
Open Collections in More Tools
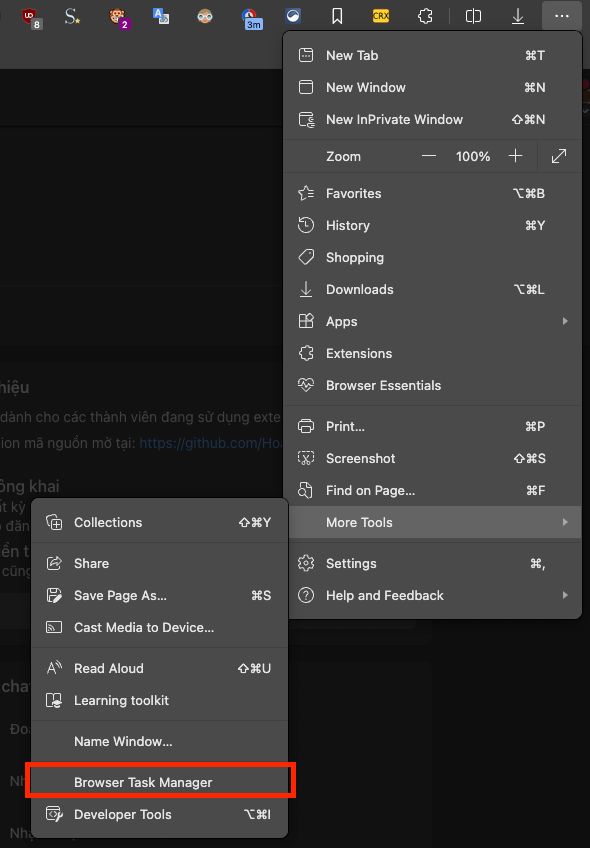[160, 522]
